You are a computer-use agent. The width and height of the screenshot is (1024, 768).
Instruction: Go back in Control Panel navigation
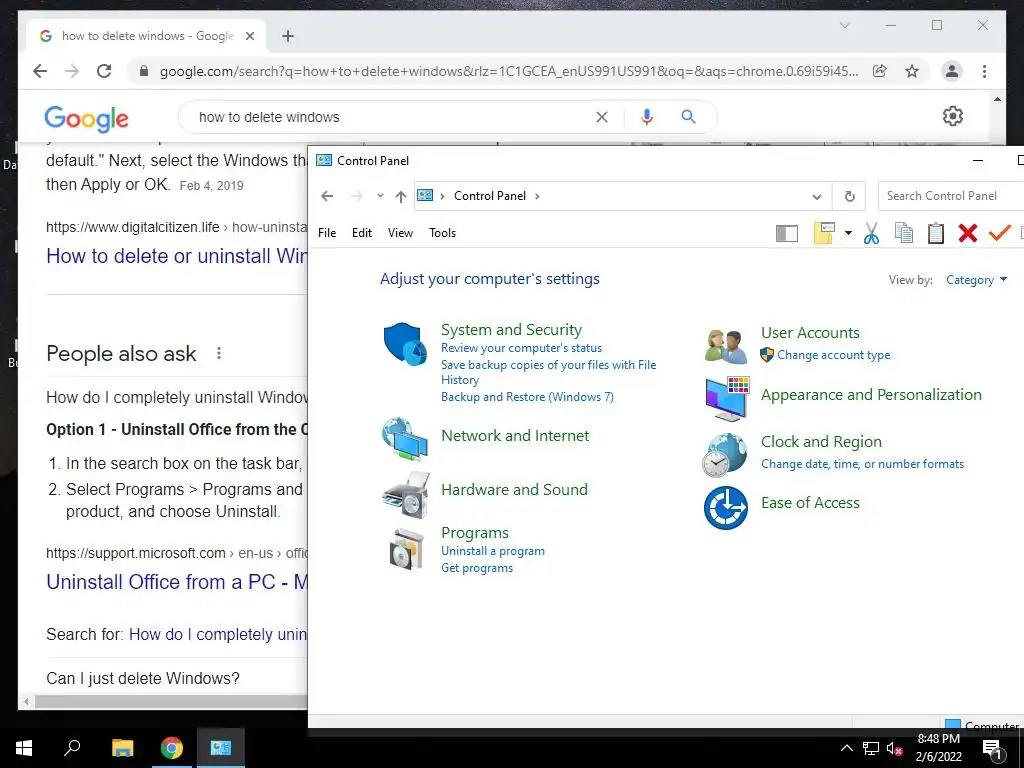[x=327, y=196]
